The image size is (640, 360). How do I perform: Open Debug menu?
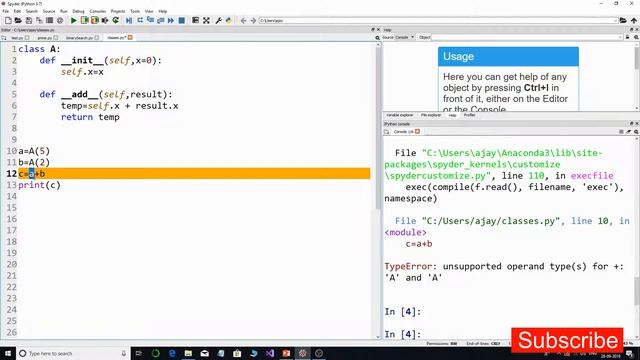(78, 11)
